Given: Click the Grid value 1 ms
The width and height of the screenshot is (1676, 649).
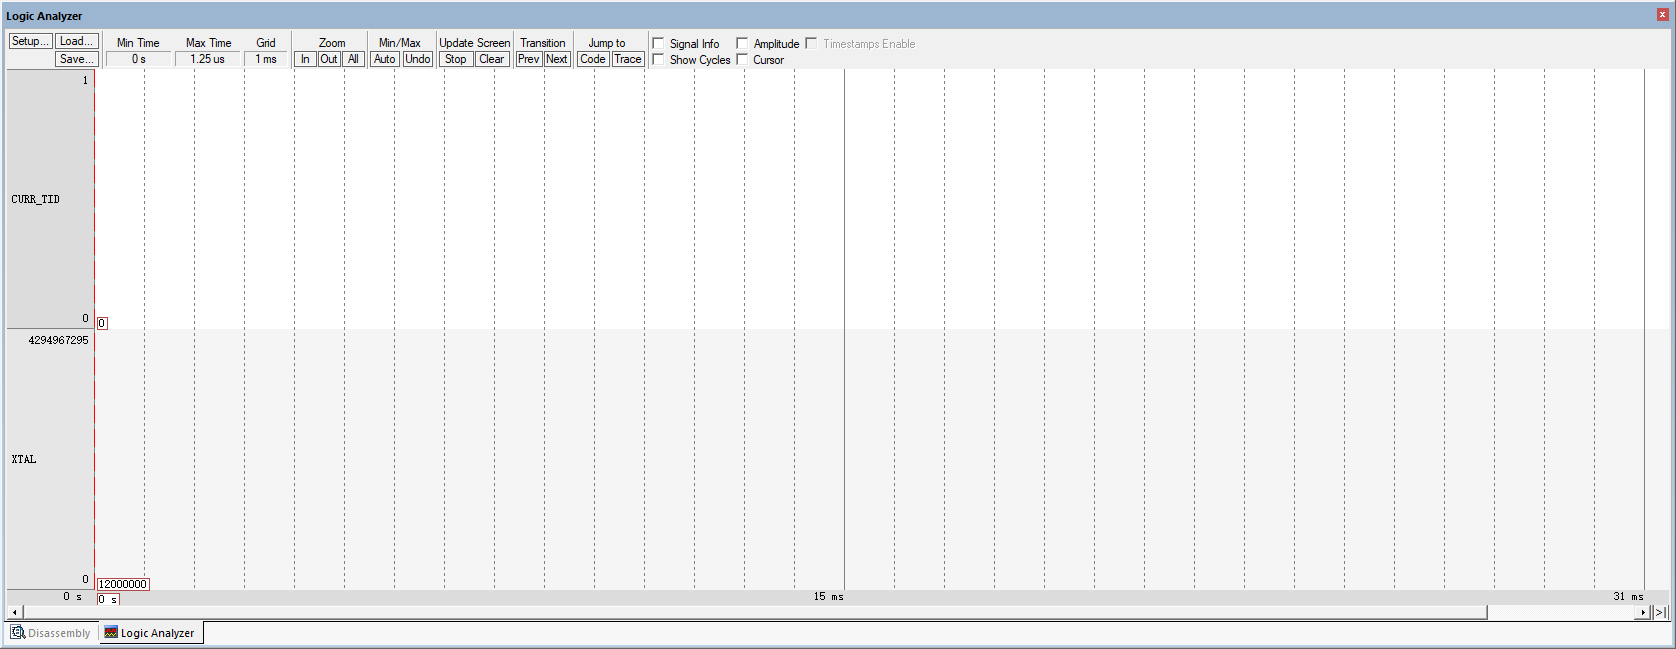Looking at the screenshot, I should pos(266,59).
